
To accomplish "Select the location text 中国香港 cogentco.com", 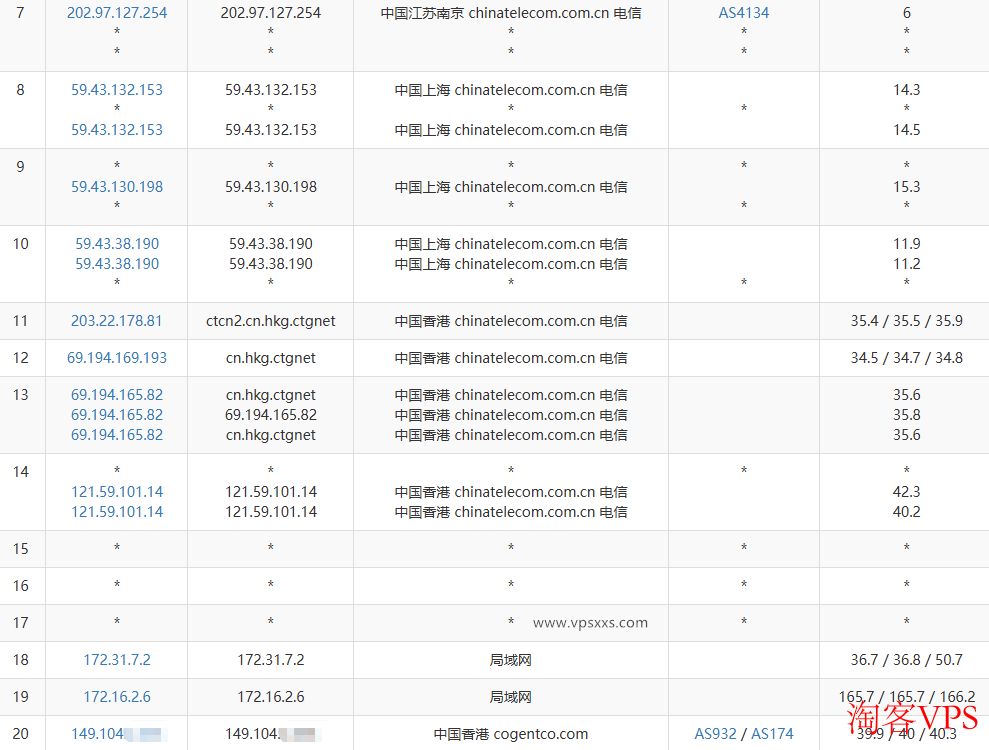I will coord(511,734).
